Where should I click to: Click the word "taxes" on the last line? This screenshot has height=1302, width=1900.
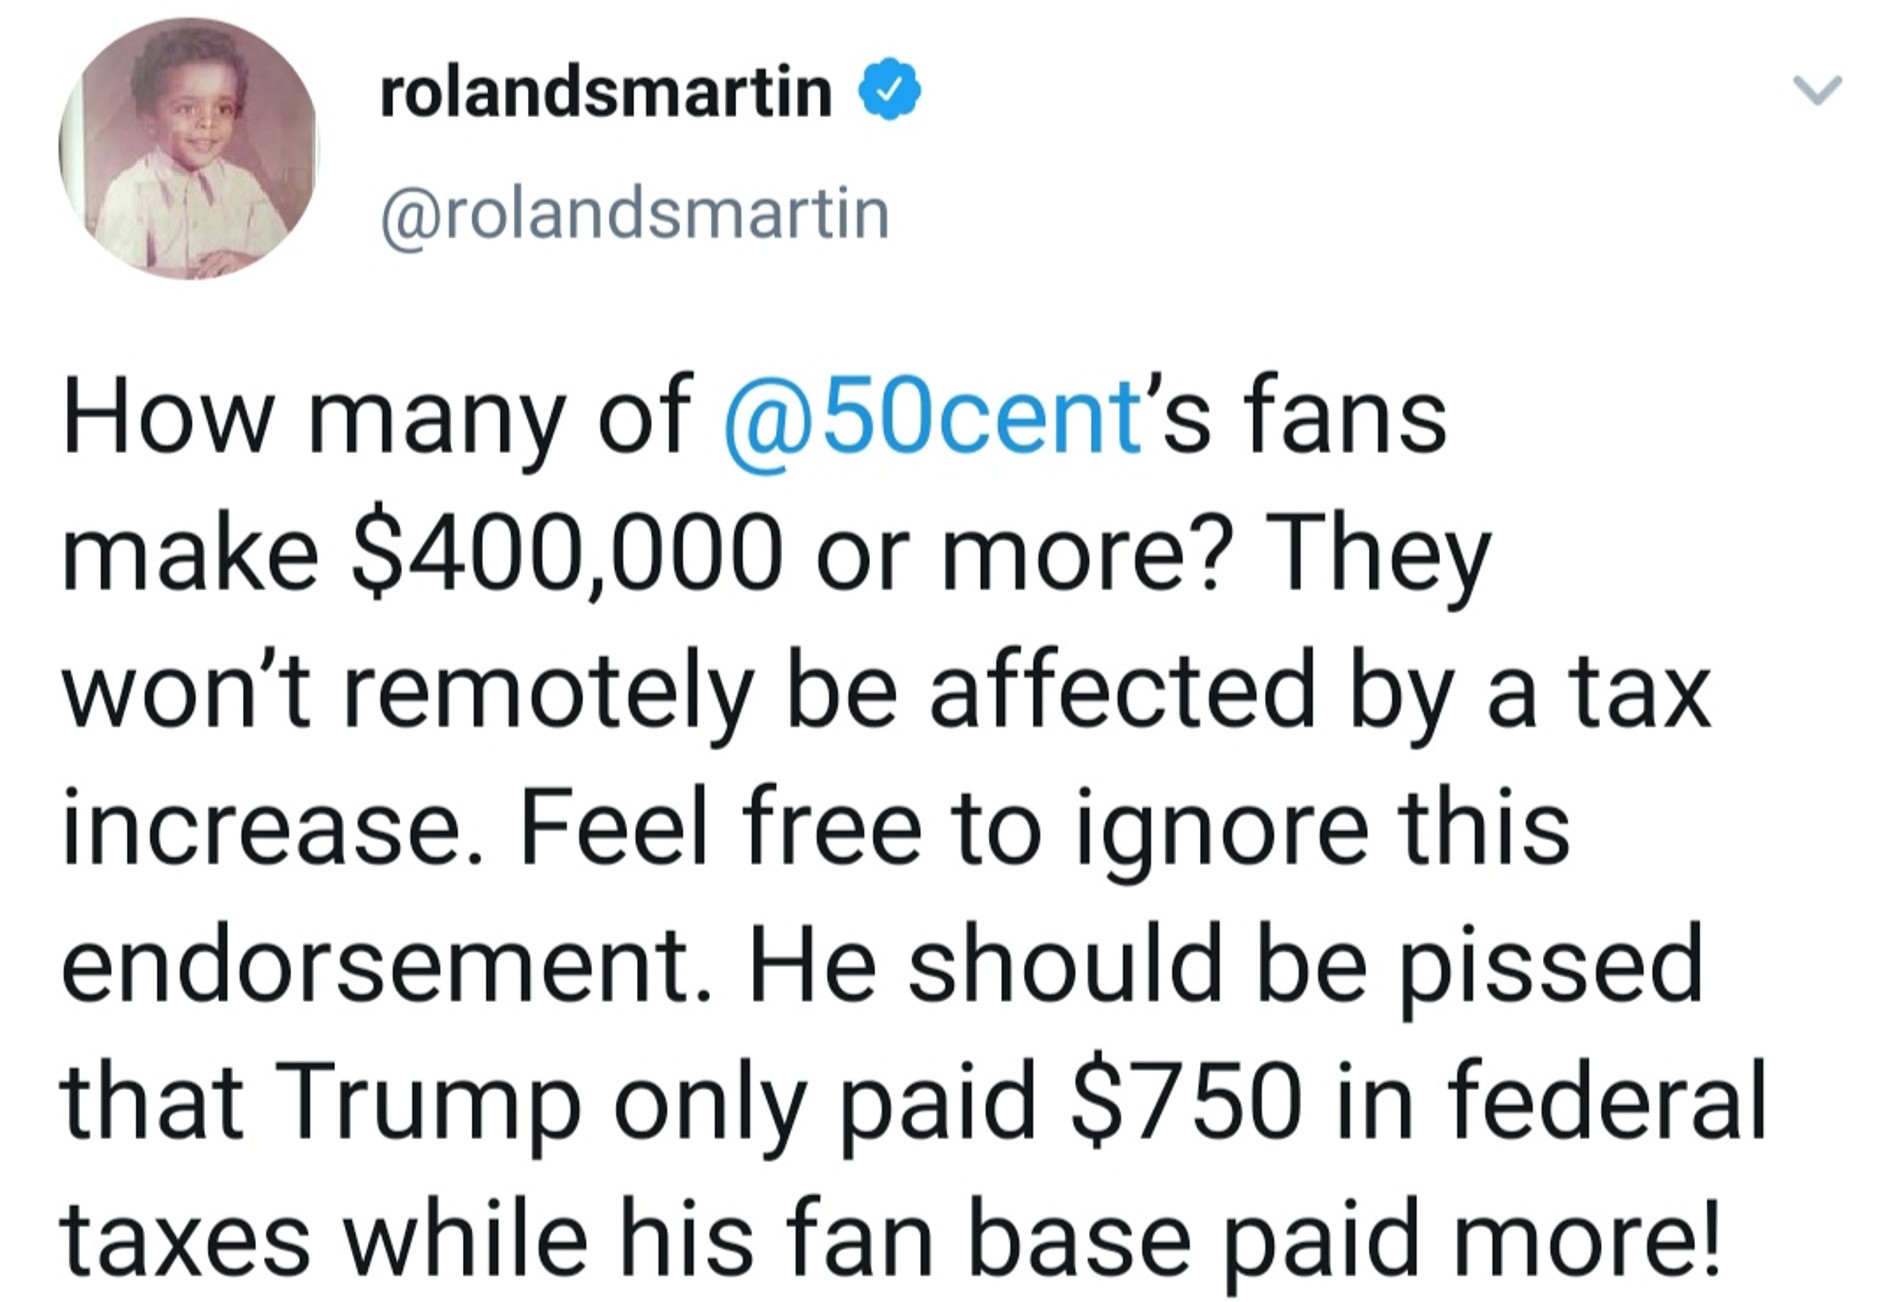click(186, 1238)
